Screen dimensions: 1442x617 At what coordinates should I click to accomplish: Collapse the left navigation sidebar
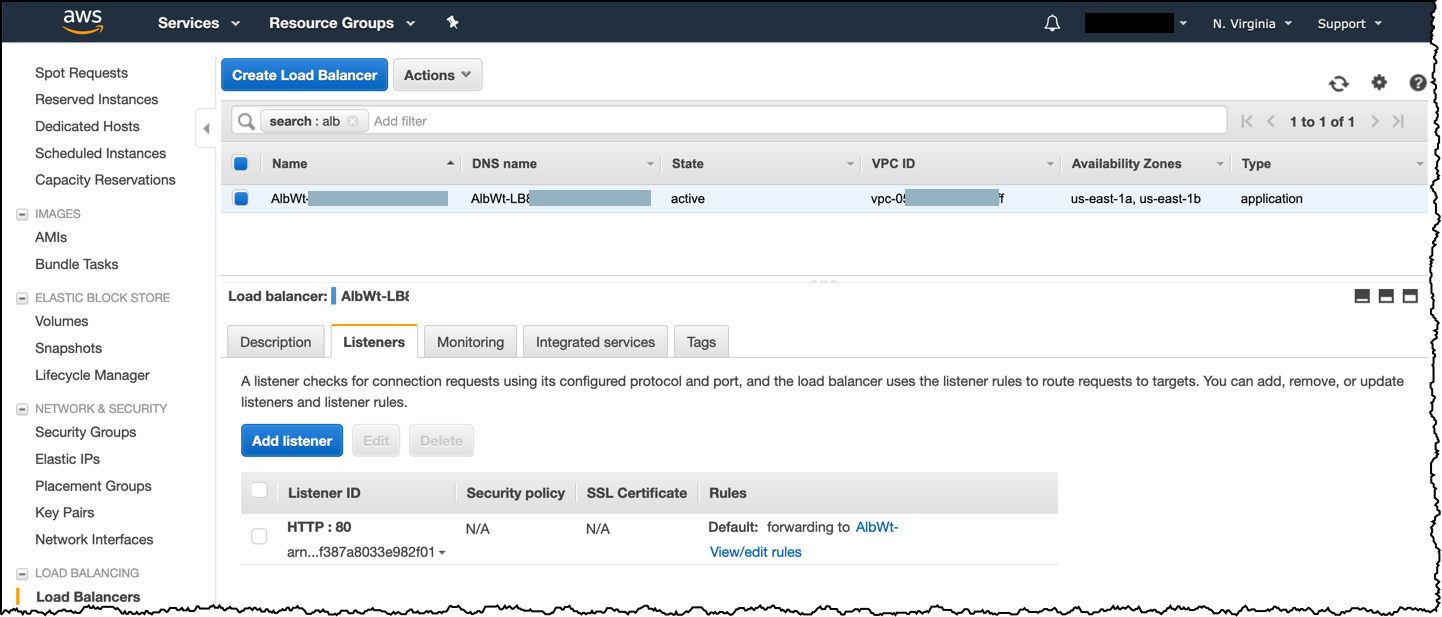(206, 129)
